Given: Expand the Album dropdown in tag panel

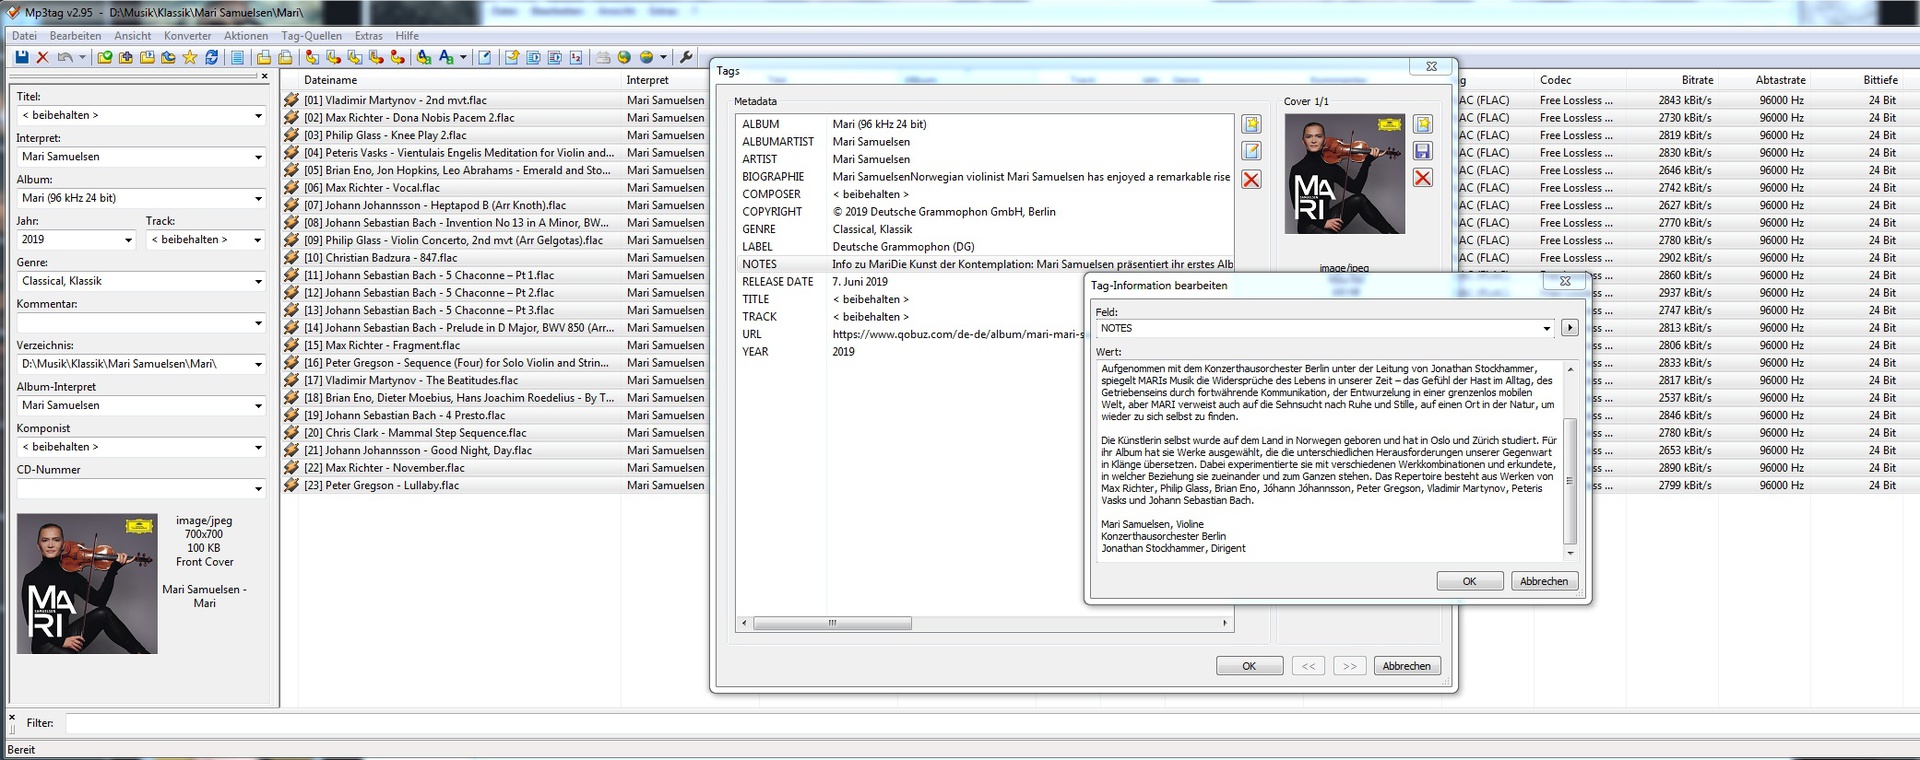Looking at the screenshot, I should click(x=258, y=199).
